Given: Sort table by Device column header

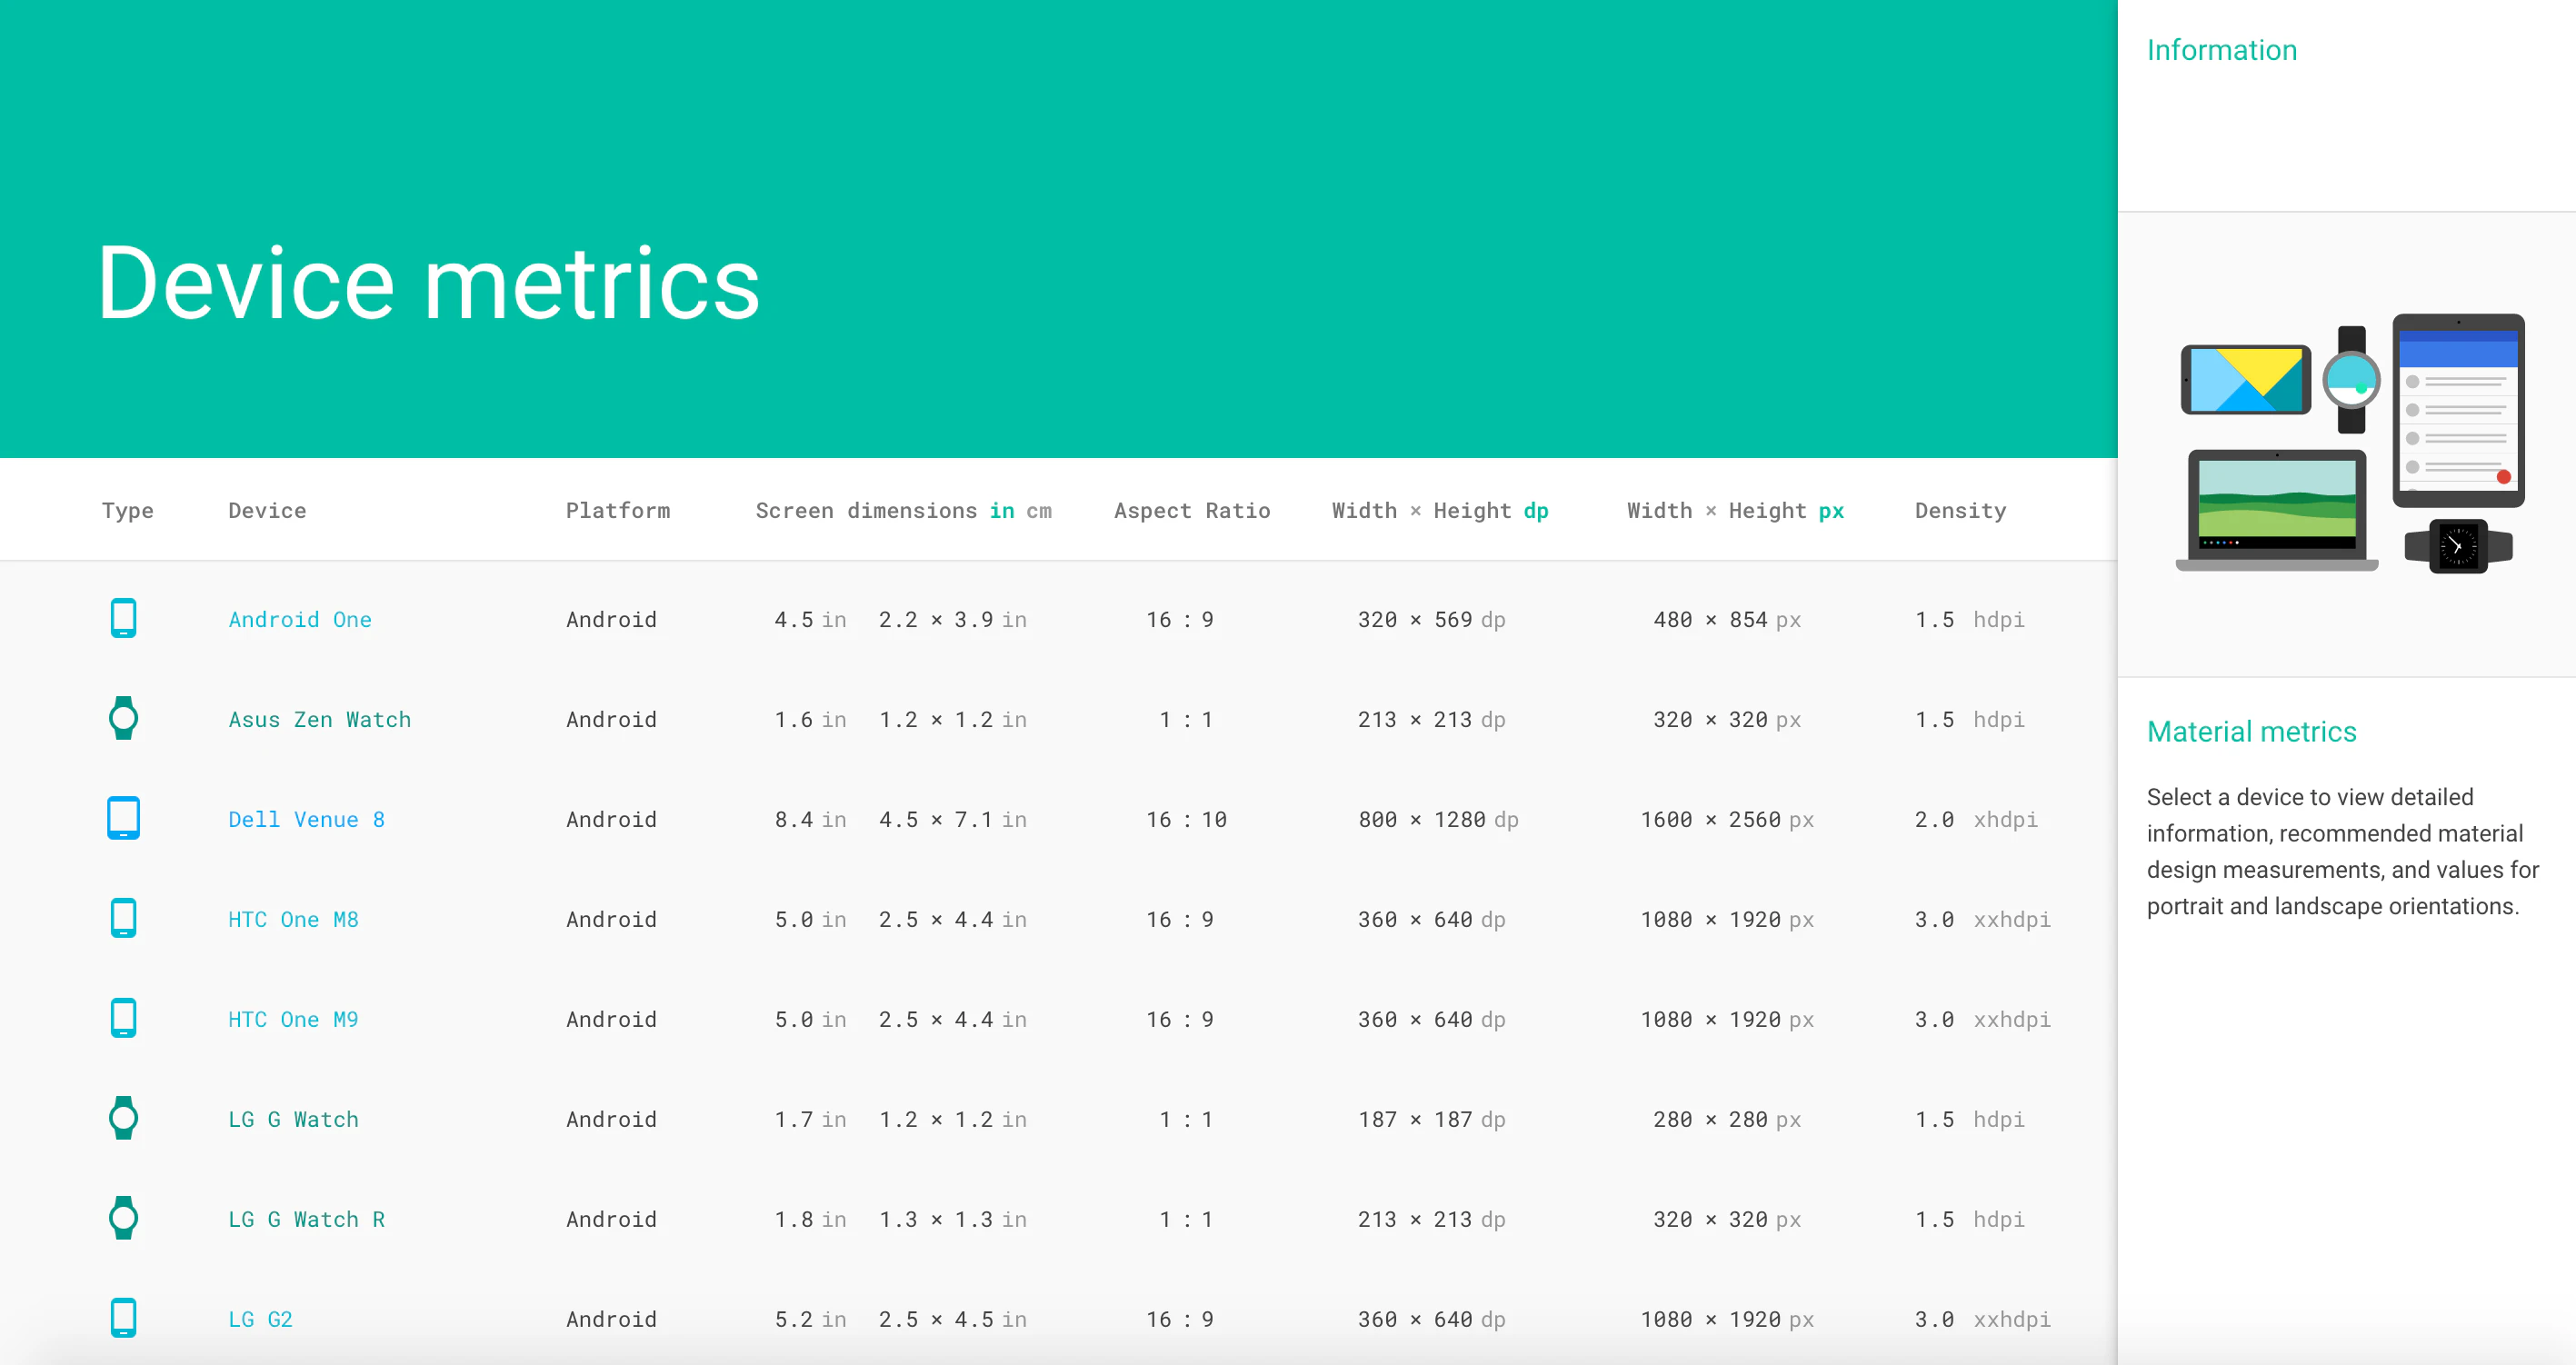Looking at the screenshot, I should (267, 511).
